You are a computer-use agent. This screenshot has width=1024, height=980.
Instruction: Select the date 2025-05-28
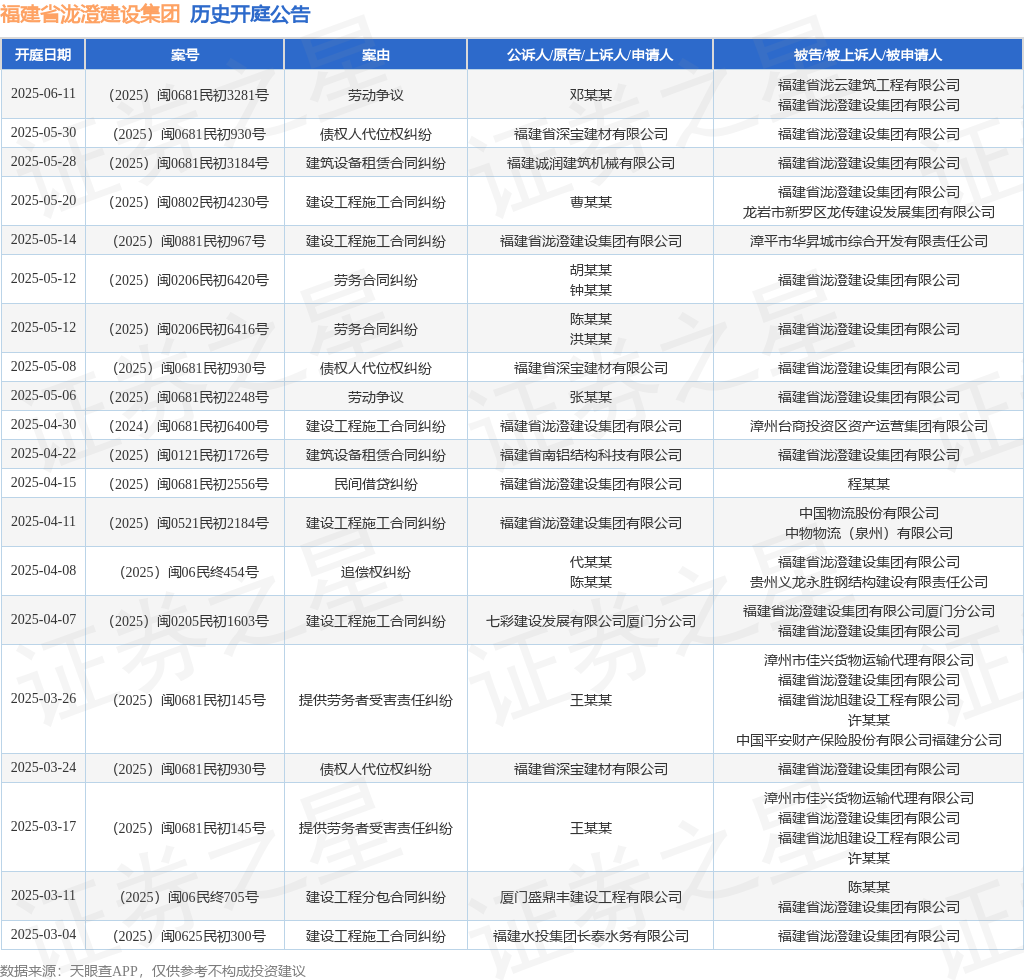click(x=43, y=161)
